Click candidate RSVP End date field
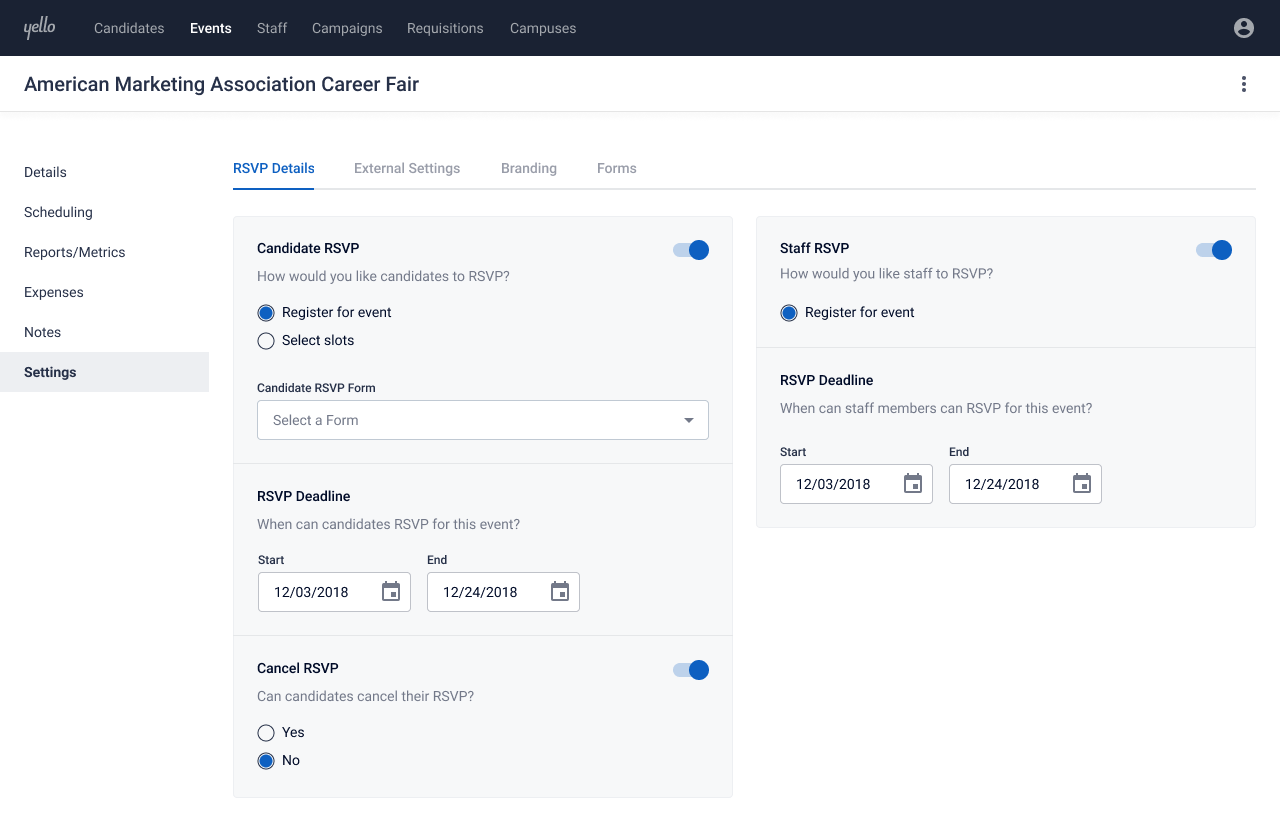1280x836 pixels. point(503,592)
